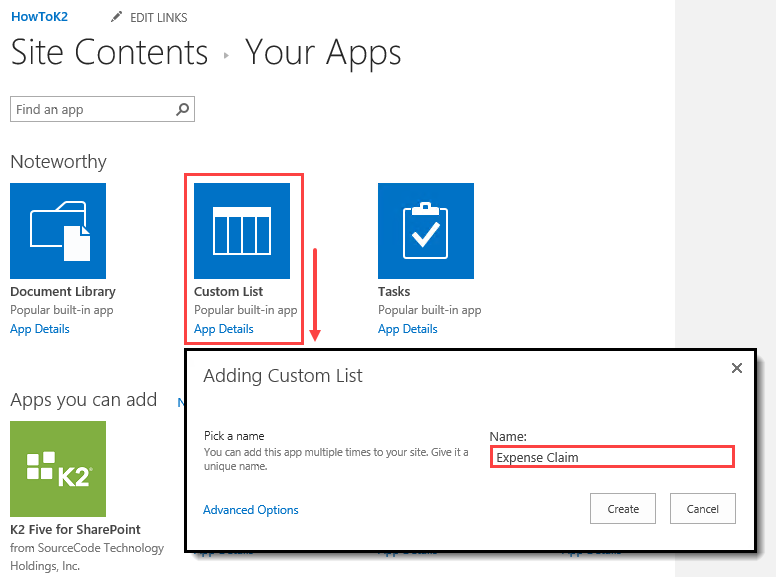776x577 pixels.
Task: Go to the HowToK2 site link
Action: (40, 17)
